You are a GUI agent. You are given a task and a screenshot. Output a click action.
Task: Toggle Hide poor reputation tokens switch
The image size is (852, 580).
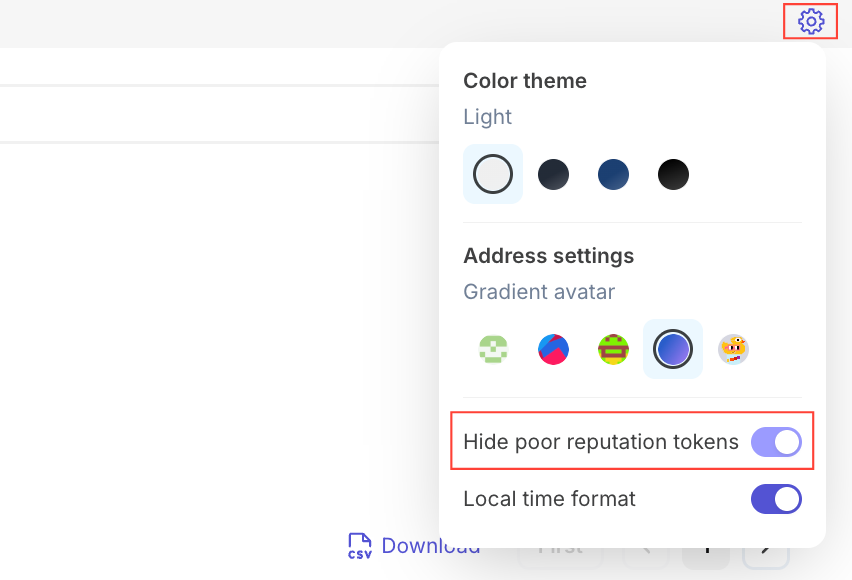pos(776,441)
